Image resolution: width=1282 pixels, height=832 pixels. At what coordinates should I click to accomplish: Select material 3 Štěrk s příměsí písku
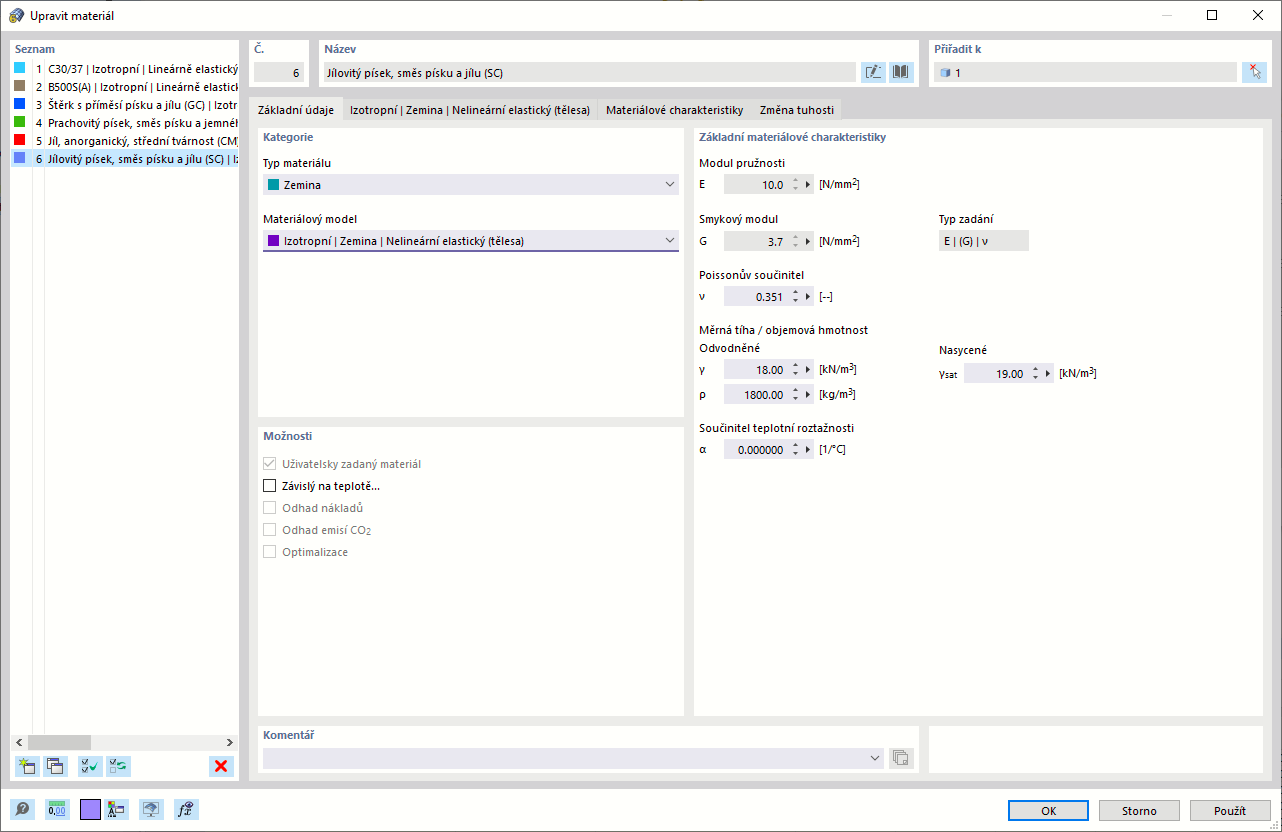point(125,105)
